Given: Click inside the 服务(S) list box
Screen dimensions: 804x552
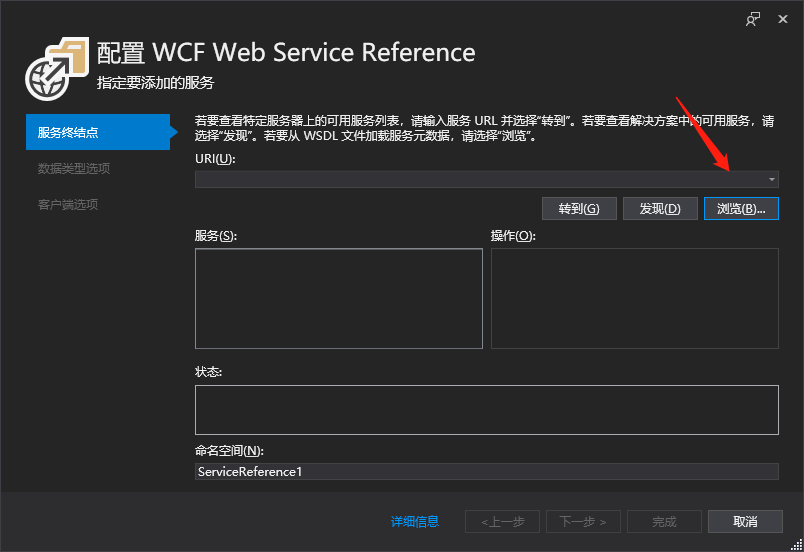Looking at the screenshot, I should (339, 298).
